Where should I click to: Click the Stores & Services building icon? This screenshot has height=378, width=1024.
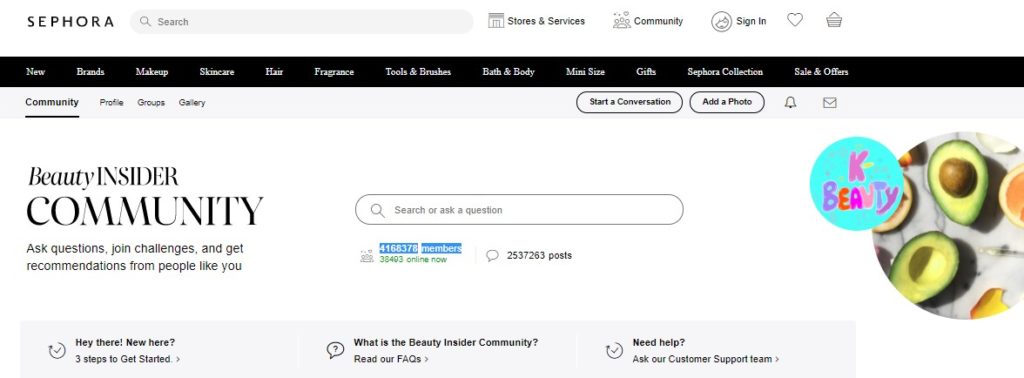[x=496, y=21]
